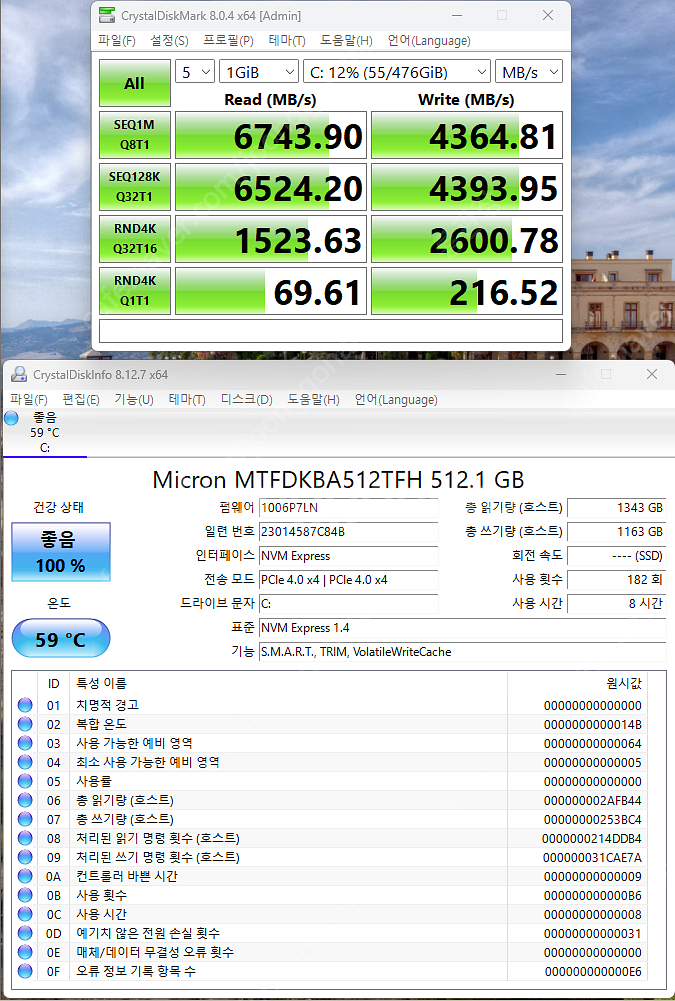The width and height of the screenshot is (675, 1001).
Task: Click status orb for 08 처리된 읽기 명령 횟수
Action: click(25, 838)
